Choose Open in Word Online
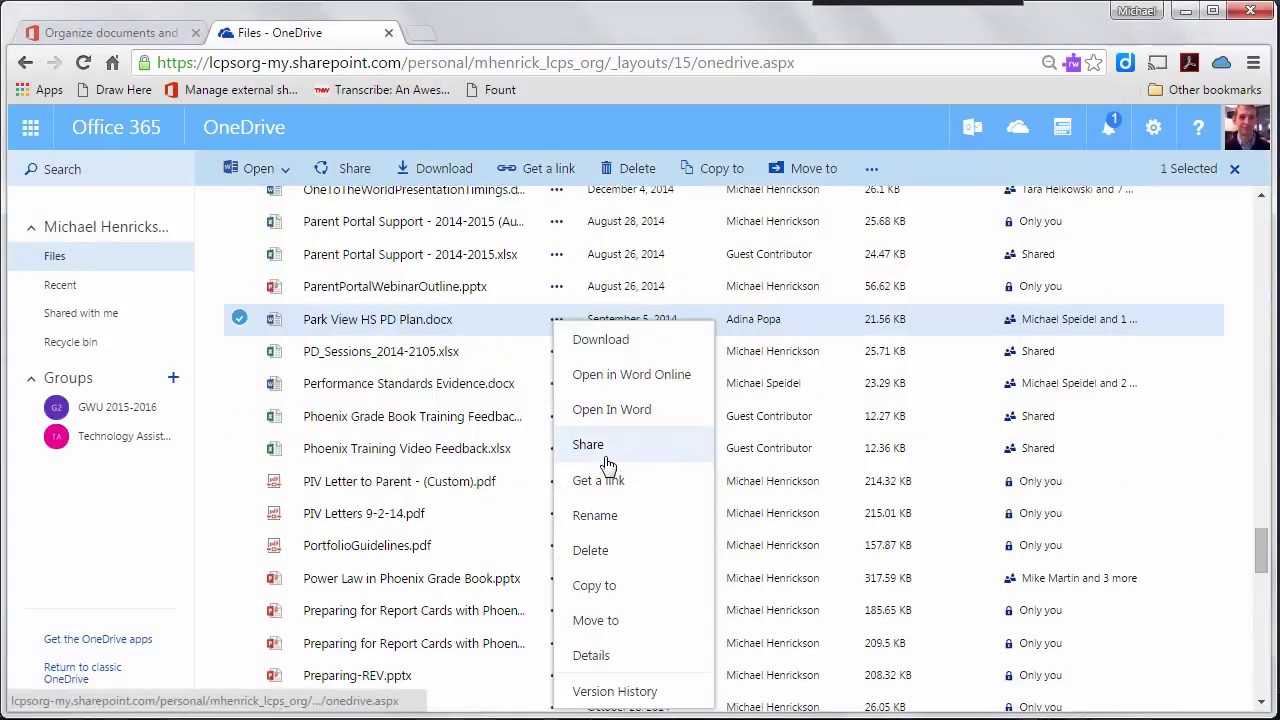 point(632,374)
